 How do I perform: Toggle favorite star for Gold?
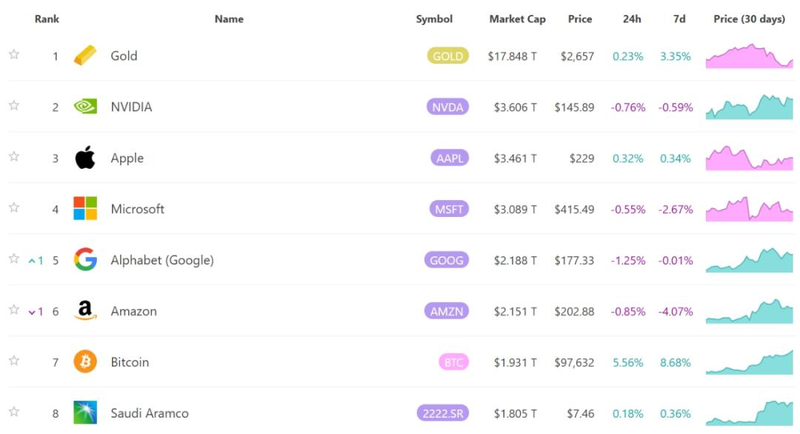click(14, 55)
